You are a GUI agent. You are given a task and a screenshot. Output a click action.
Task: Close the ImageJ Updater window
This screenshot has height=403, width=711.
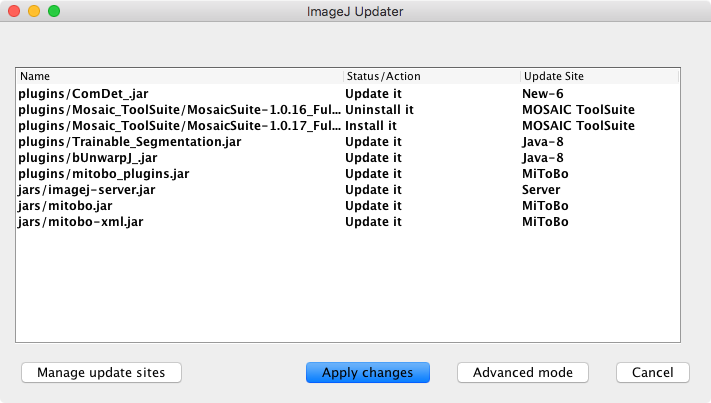pyautogui.click(x=14, y=11)
